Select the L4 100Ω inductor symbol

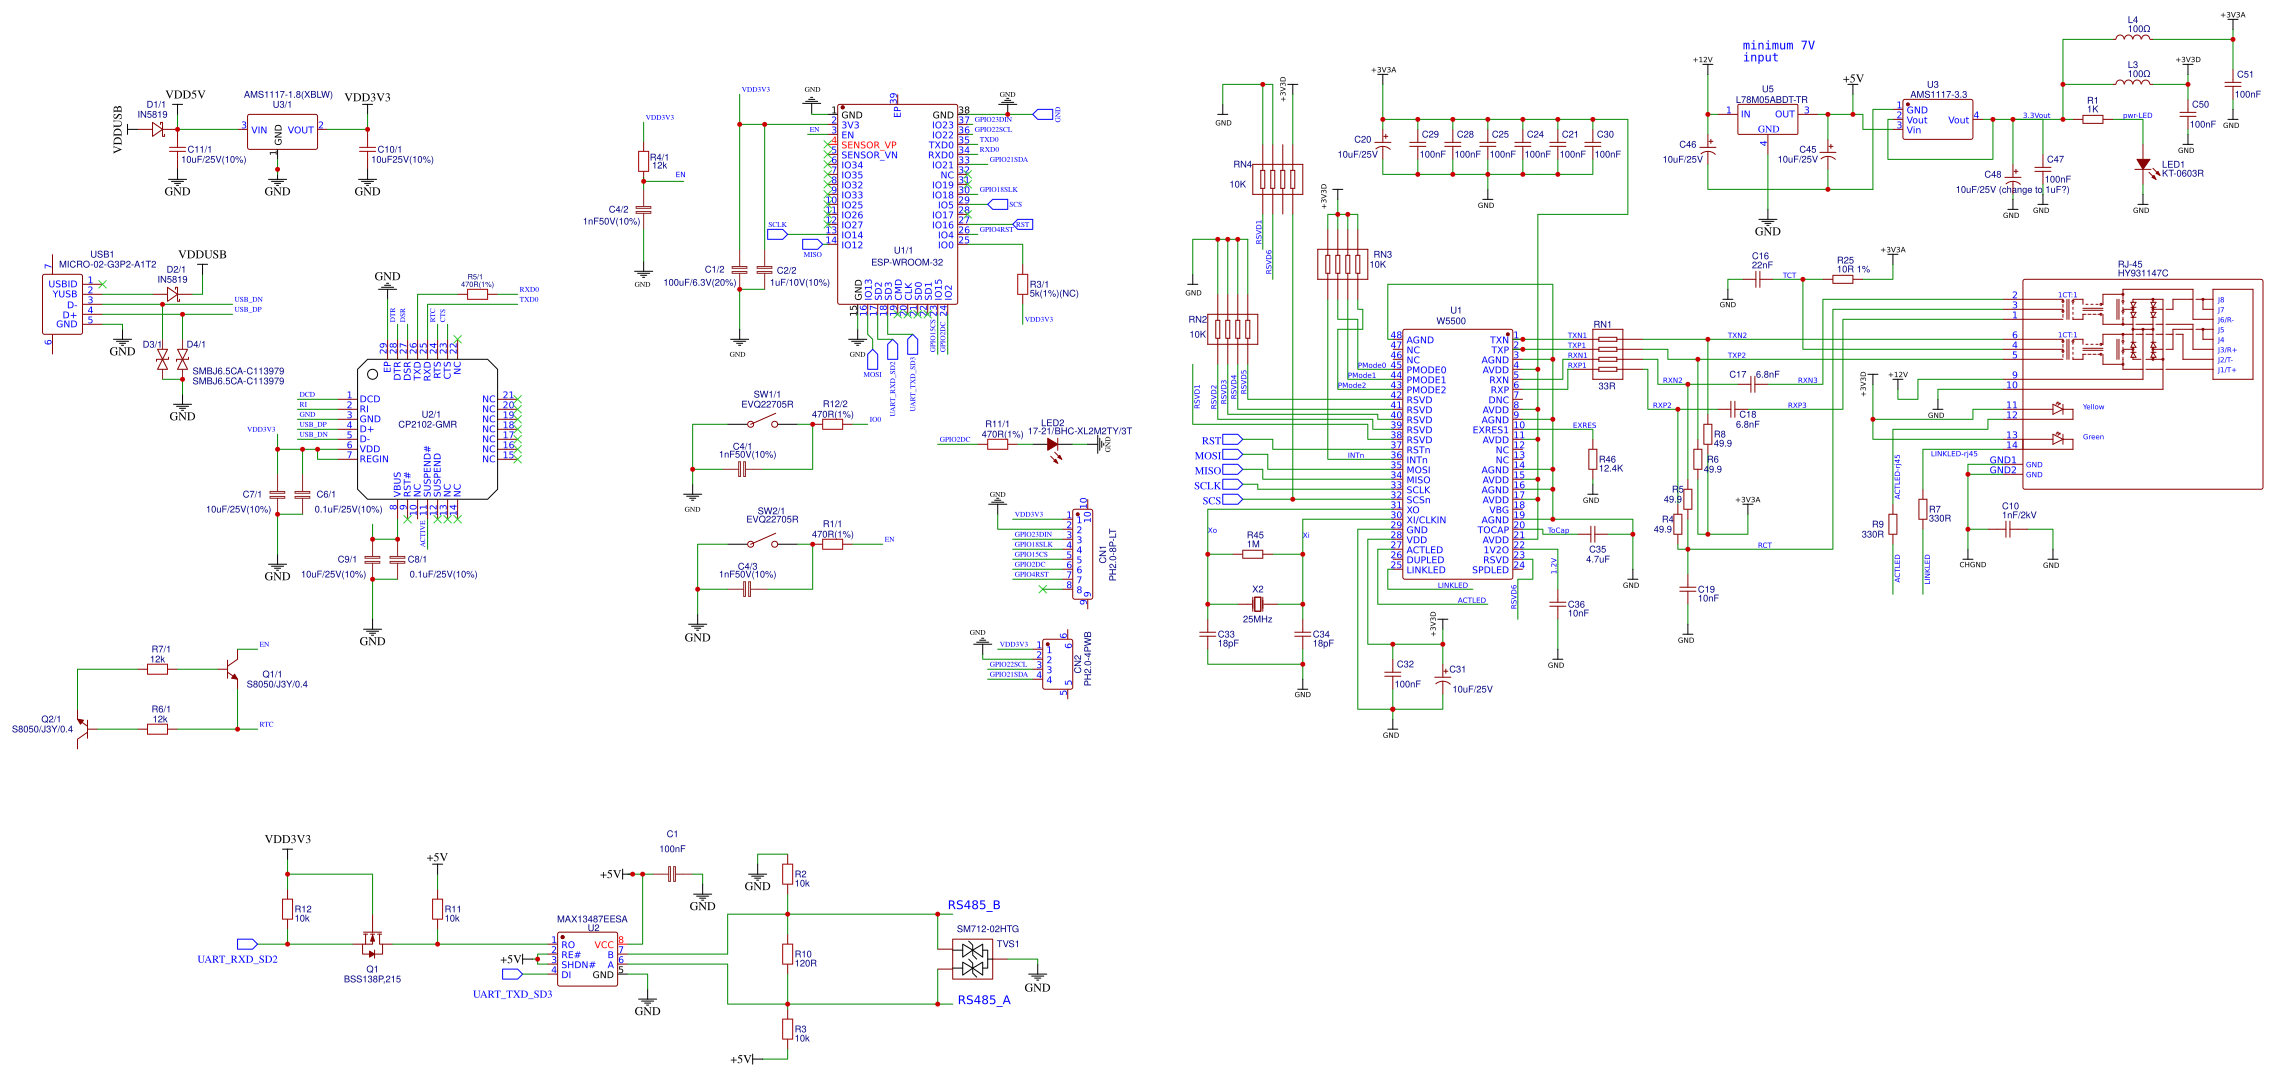tap(2132, 38)
